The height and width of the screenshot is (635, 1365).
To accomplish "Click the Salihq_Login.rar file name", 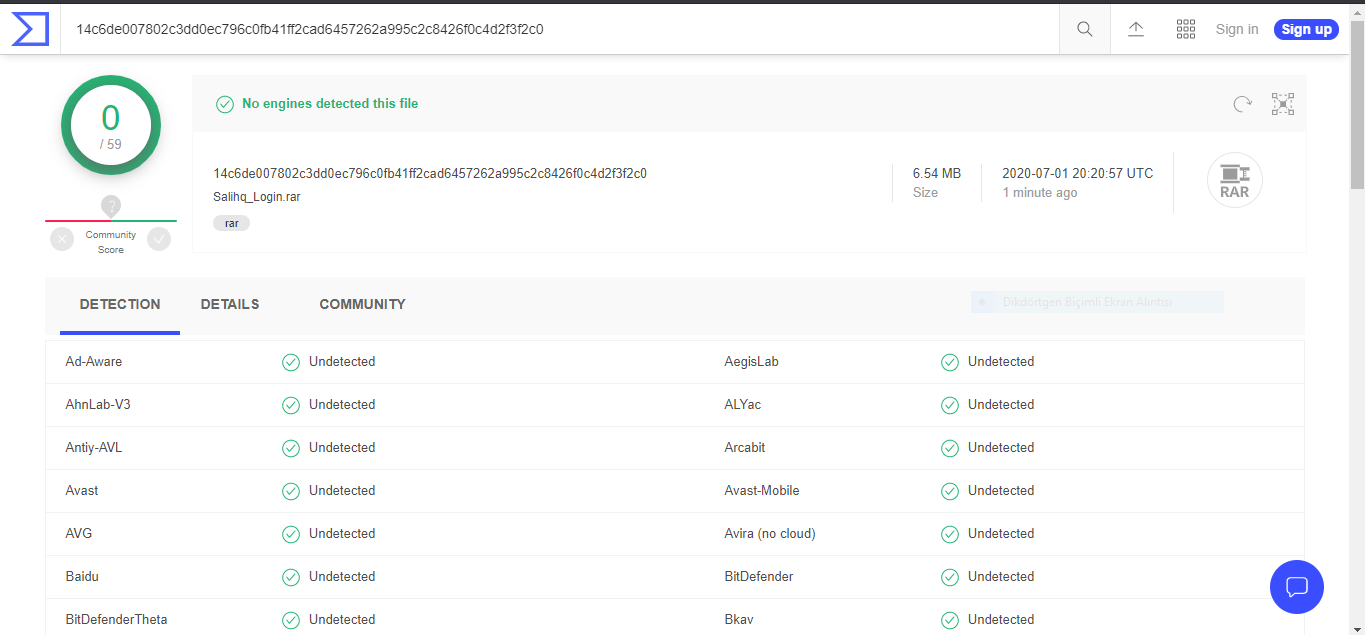I will click(x=257, y=197).
